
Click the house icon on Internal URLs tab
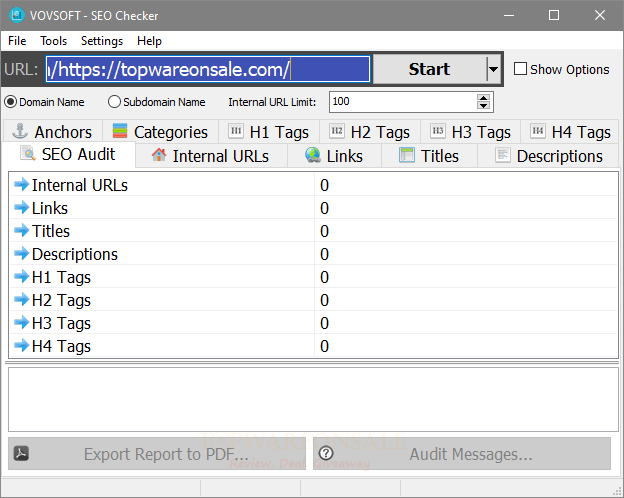click(159, 155)
